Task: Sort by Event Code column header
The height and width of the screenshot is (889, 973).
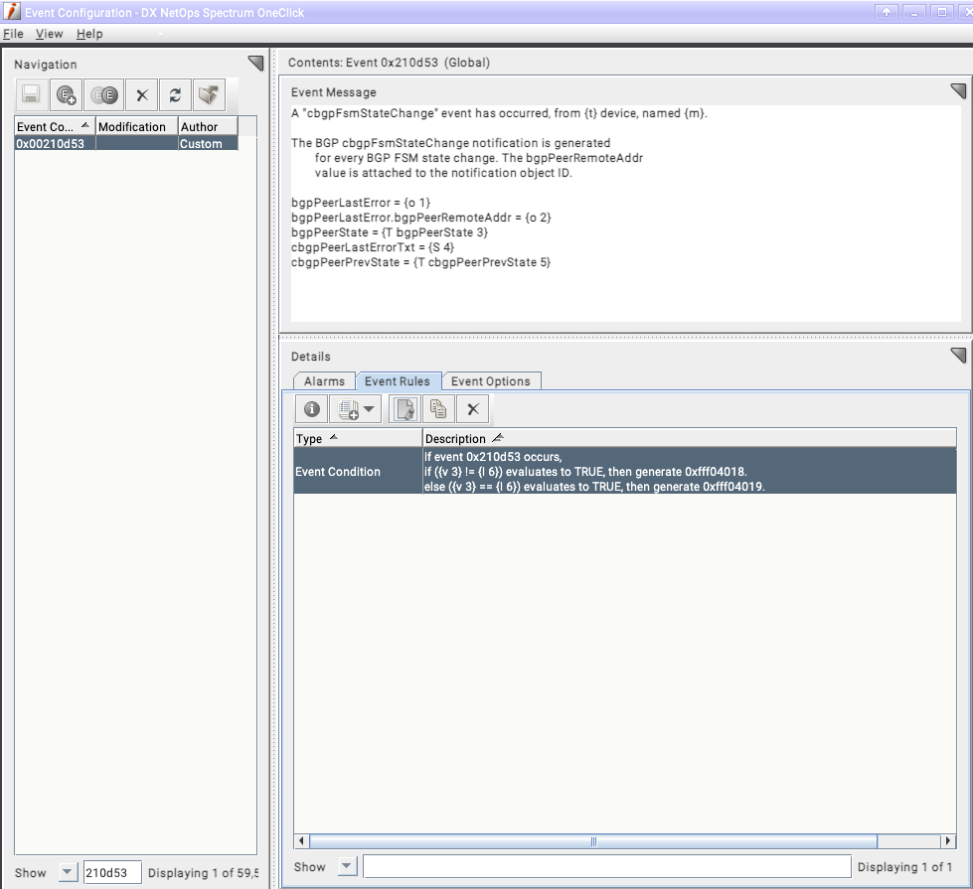Action: click(x=50, y=127)
